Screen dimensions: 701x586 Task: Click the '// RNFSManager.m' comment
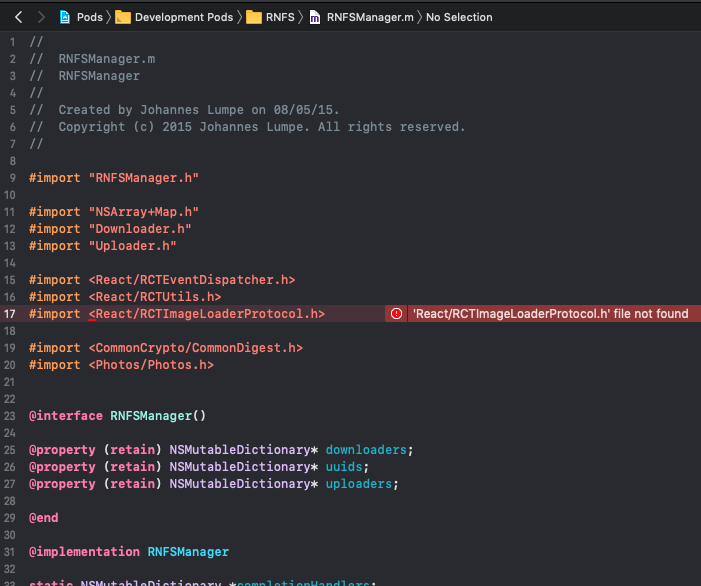coord(92,59)
